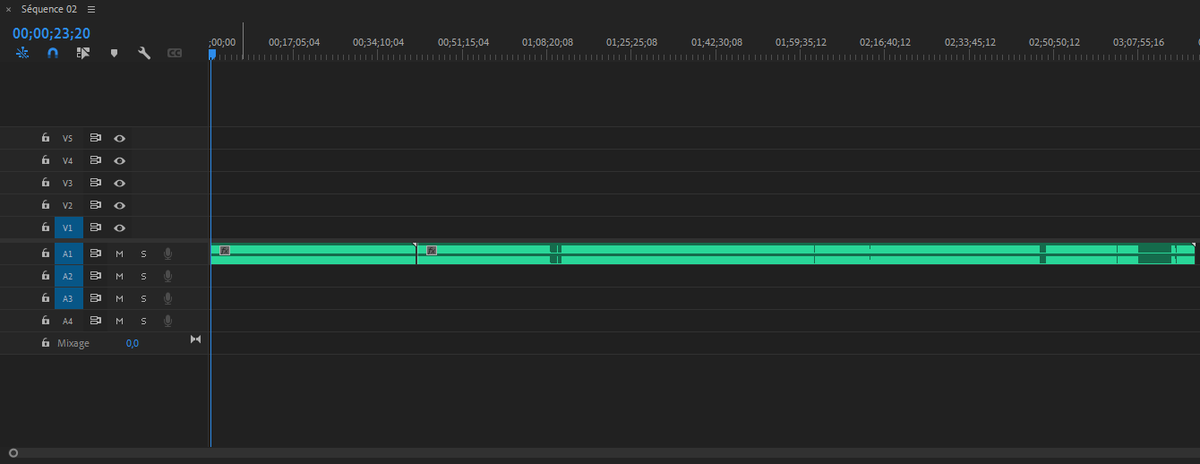Toggle insert sequences as nests option
The height and width of the screenshot is (464, 1200).
22,52
